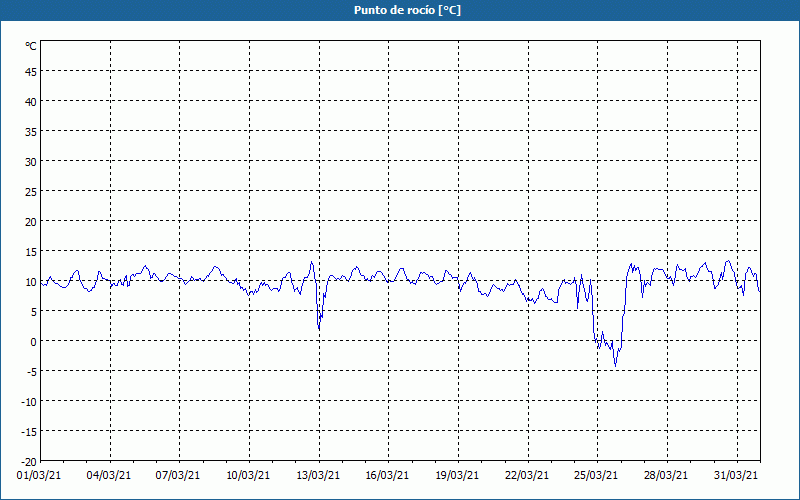Select the 30 value on y-axis
This screenshot has width=800, height=500.
31,162
